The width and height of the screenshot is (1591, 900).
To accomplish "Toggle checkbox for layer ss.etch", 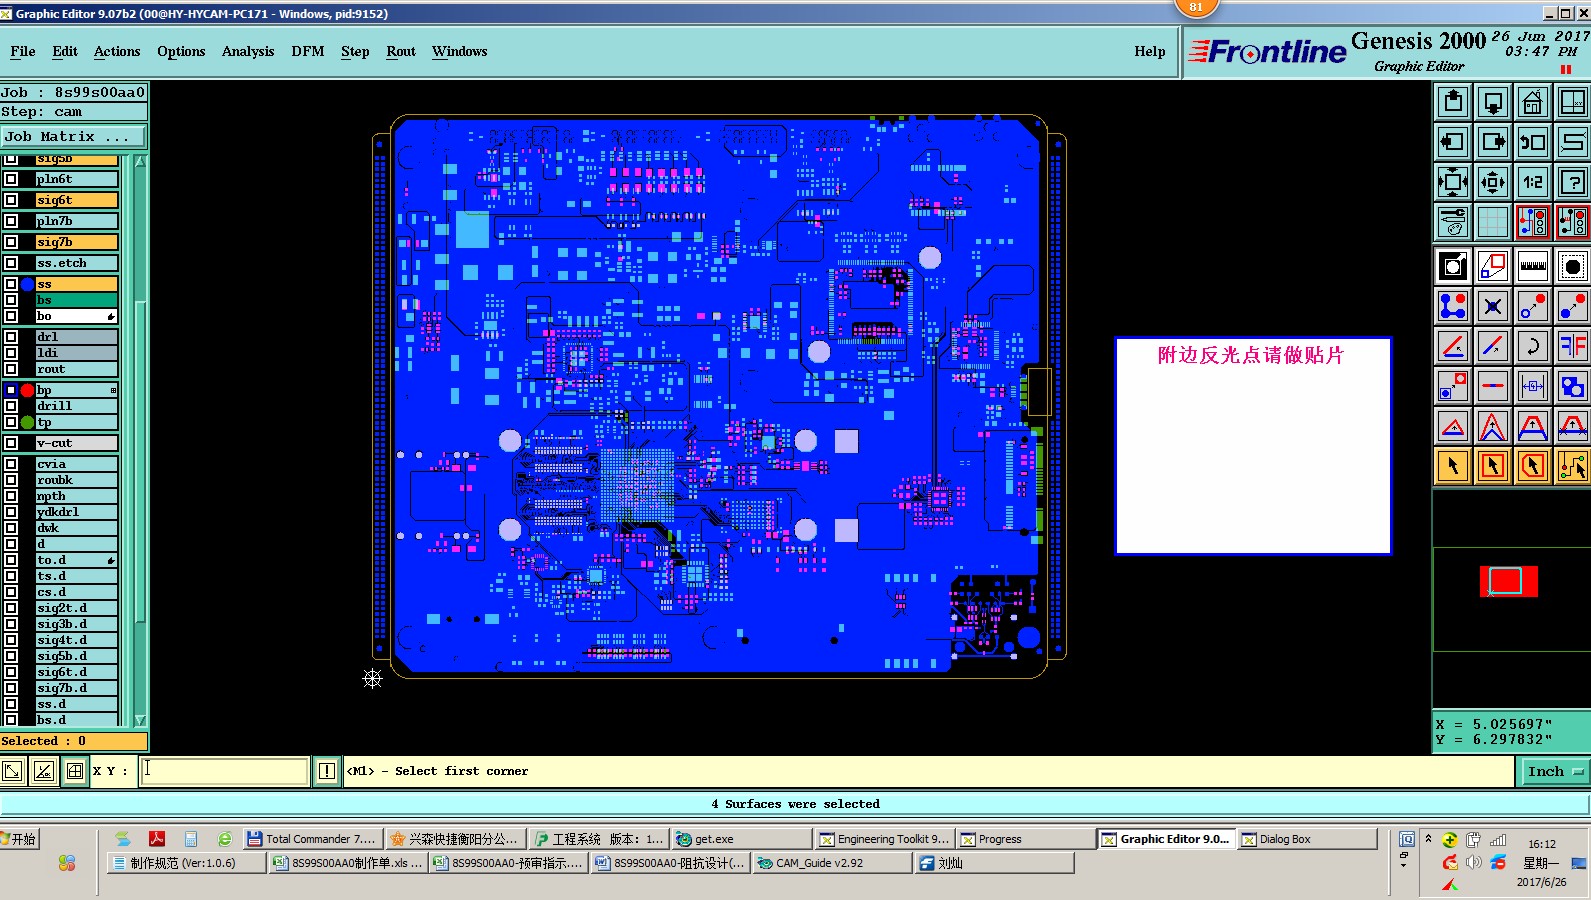I will (11, 263).
